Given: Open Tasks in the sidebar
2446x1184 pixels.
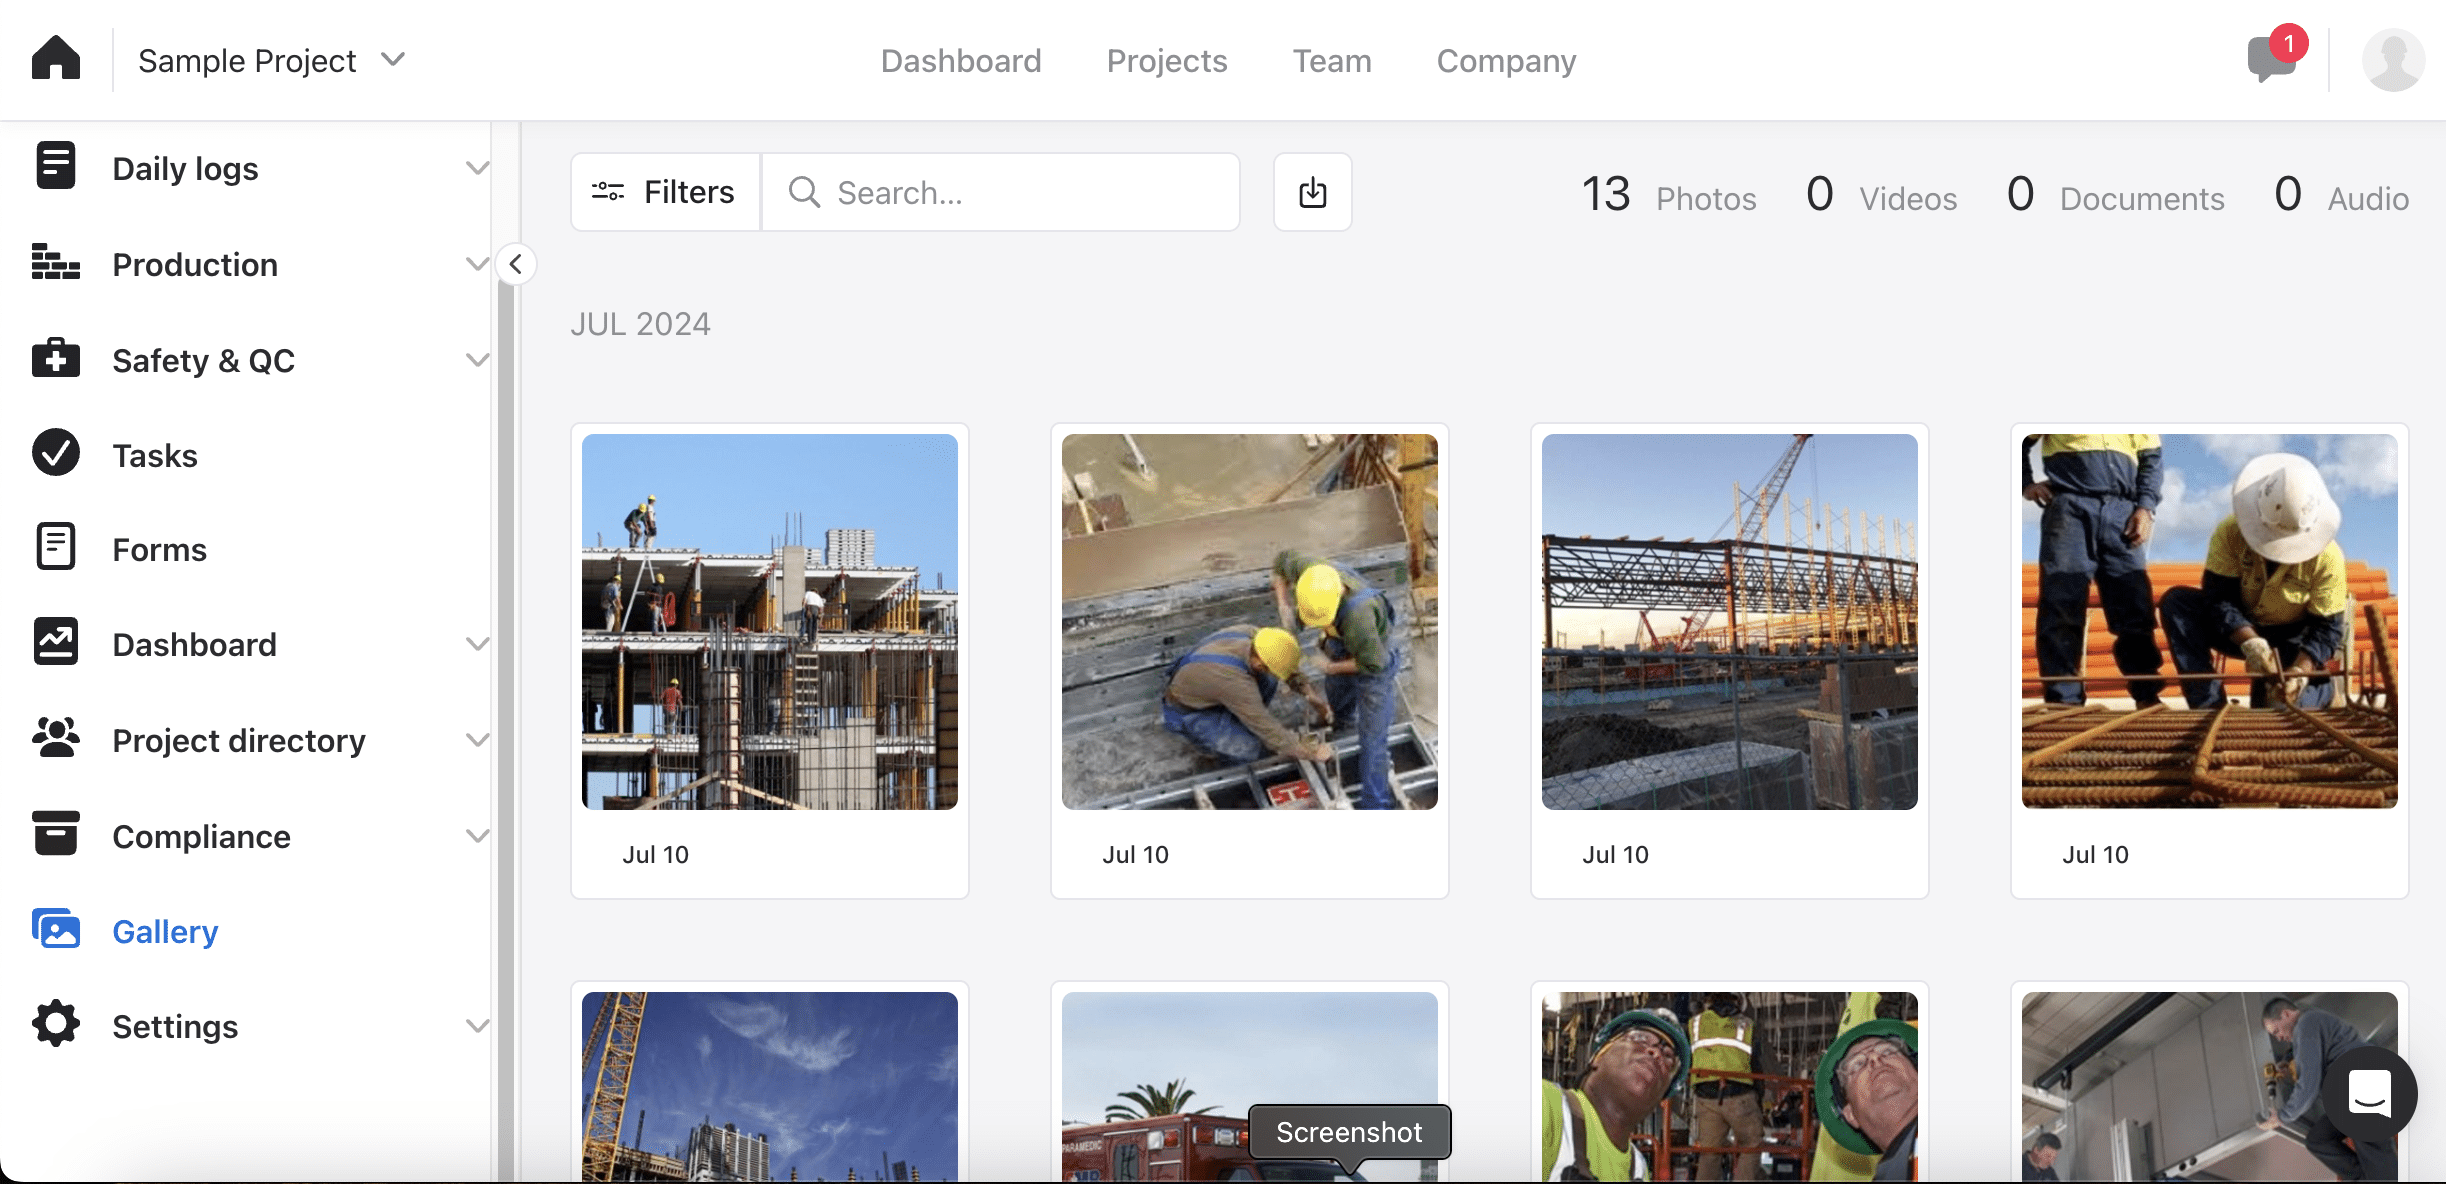Looking at the screenshot, I should coord(155,455).
